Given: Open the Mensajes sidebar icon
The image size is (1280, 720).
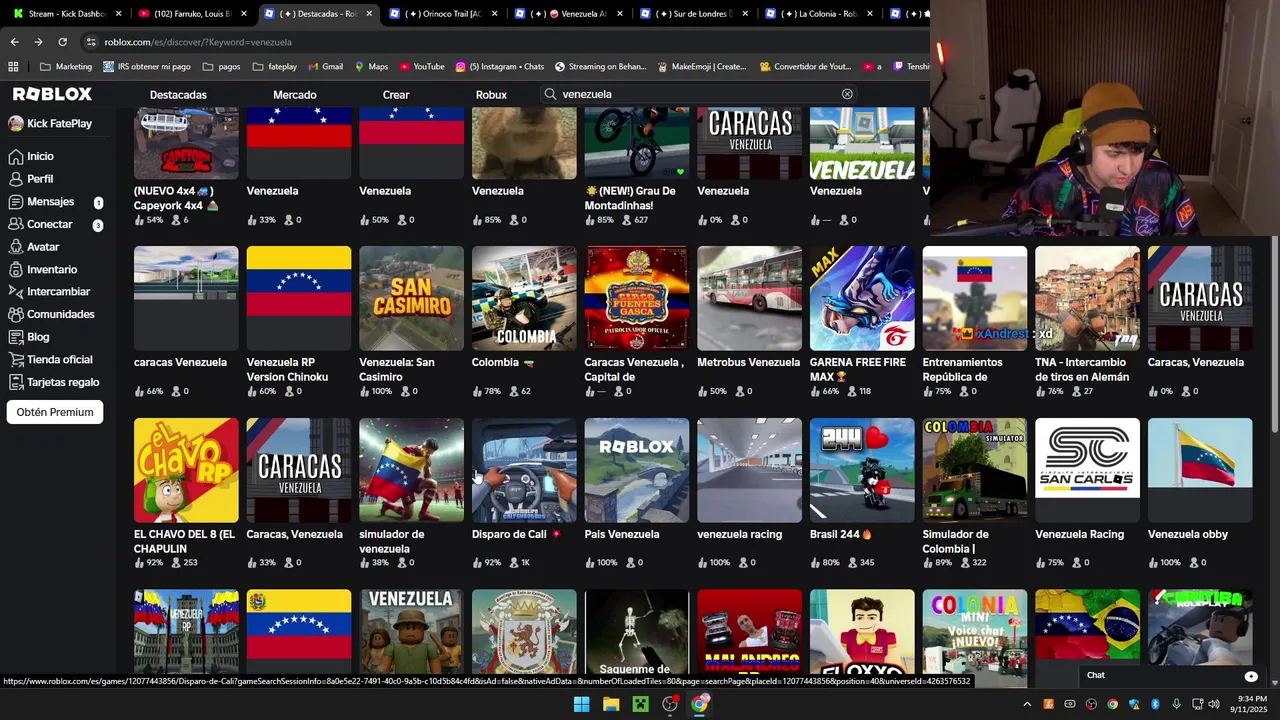Looking at the screenshot, I should click(x=16, y=202).
